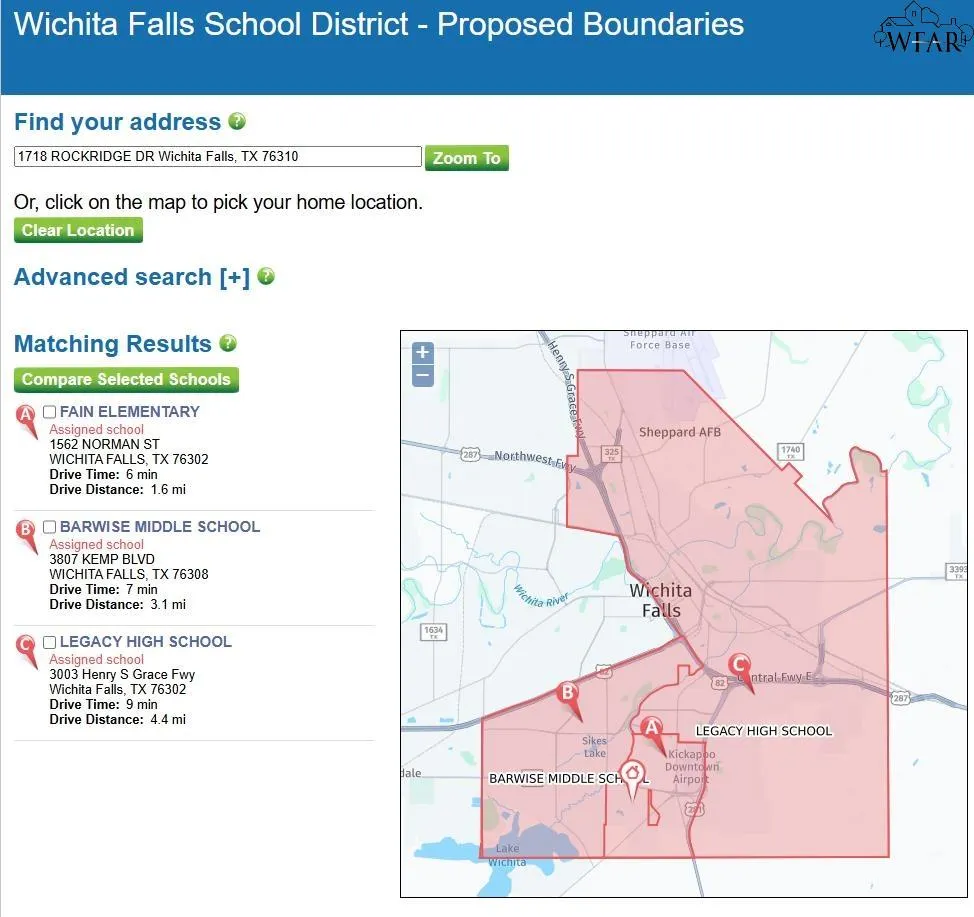Click the Matching Results help icon
Image resolution: width=974 pixels, height=917 pixels.
pos(228,343)
